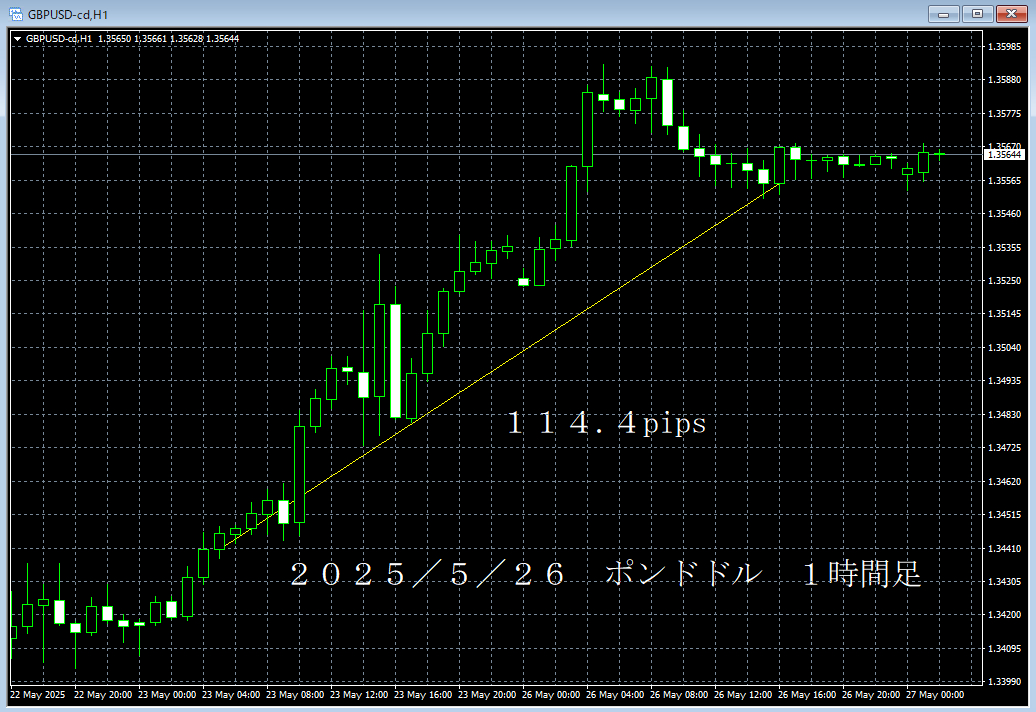Click the 1.35040 price axis label
1036x712 pixels.
point(1003,348)
